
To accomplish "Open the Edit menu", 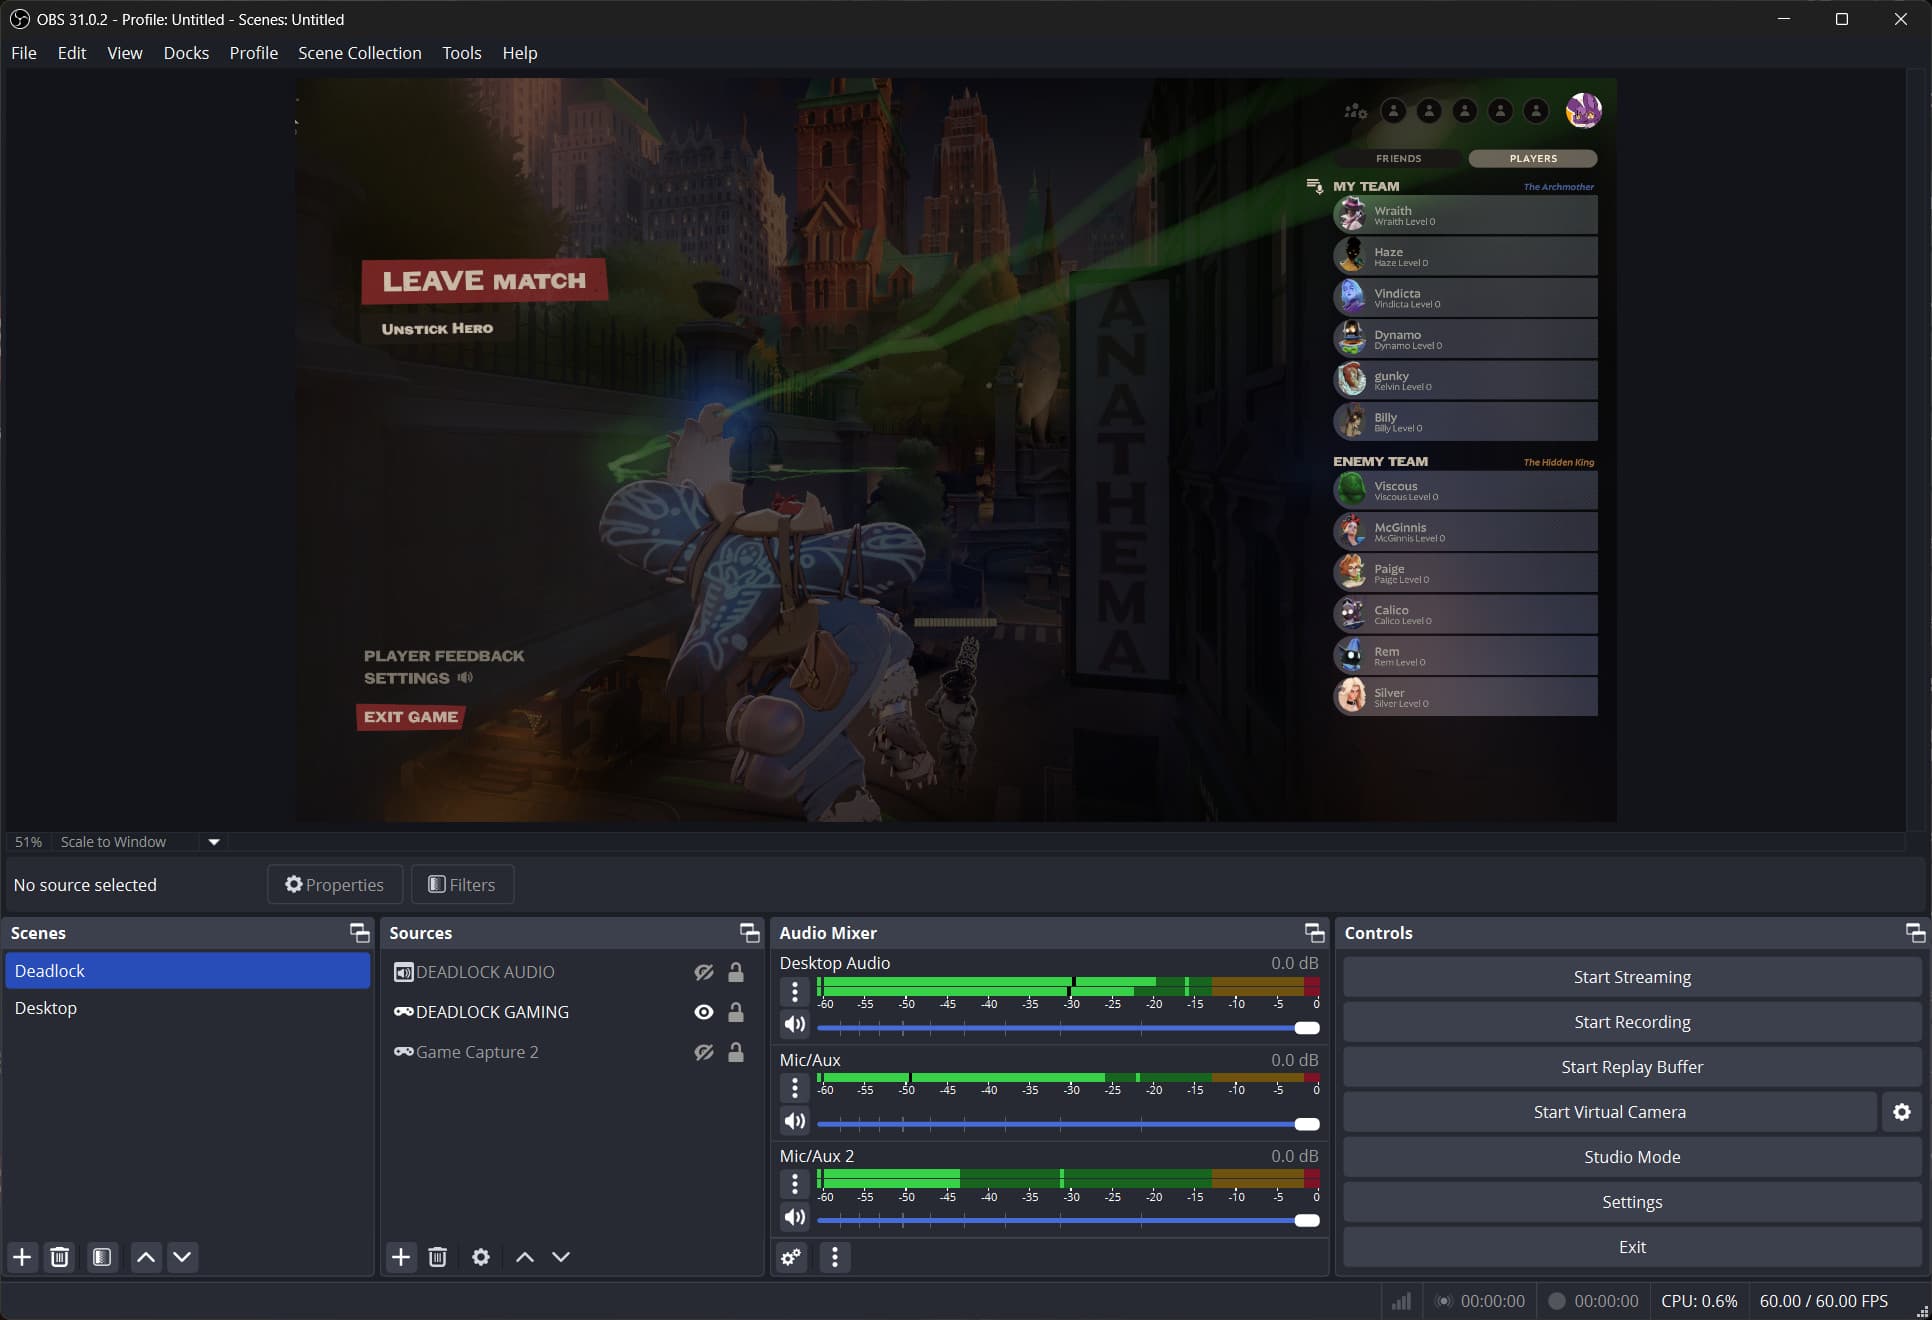I will (x=72, y=53).
